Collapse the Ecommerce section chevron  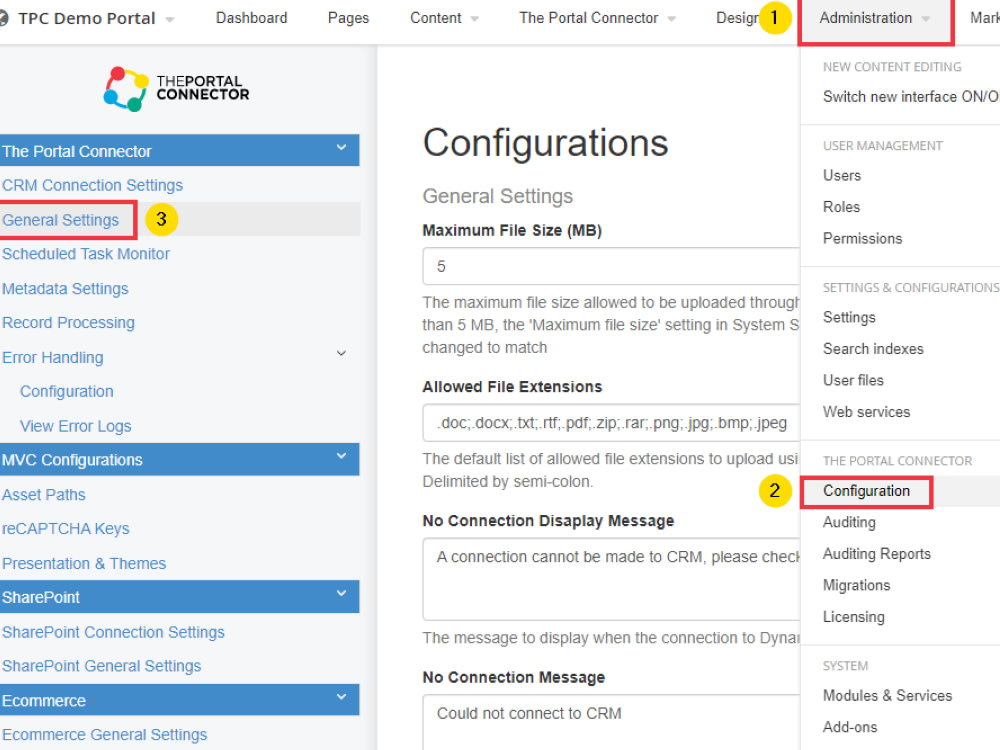tap(342, 696)
